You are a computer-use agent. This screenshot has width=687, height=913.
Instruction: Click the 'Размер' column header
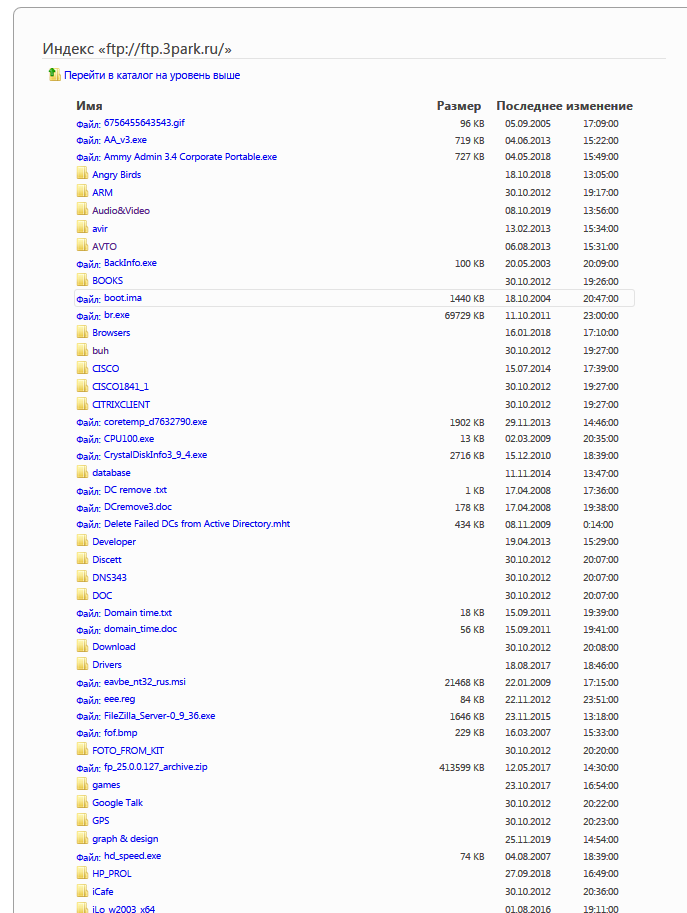coord(459,106)
